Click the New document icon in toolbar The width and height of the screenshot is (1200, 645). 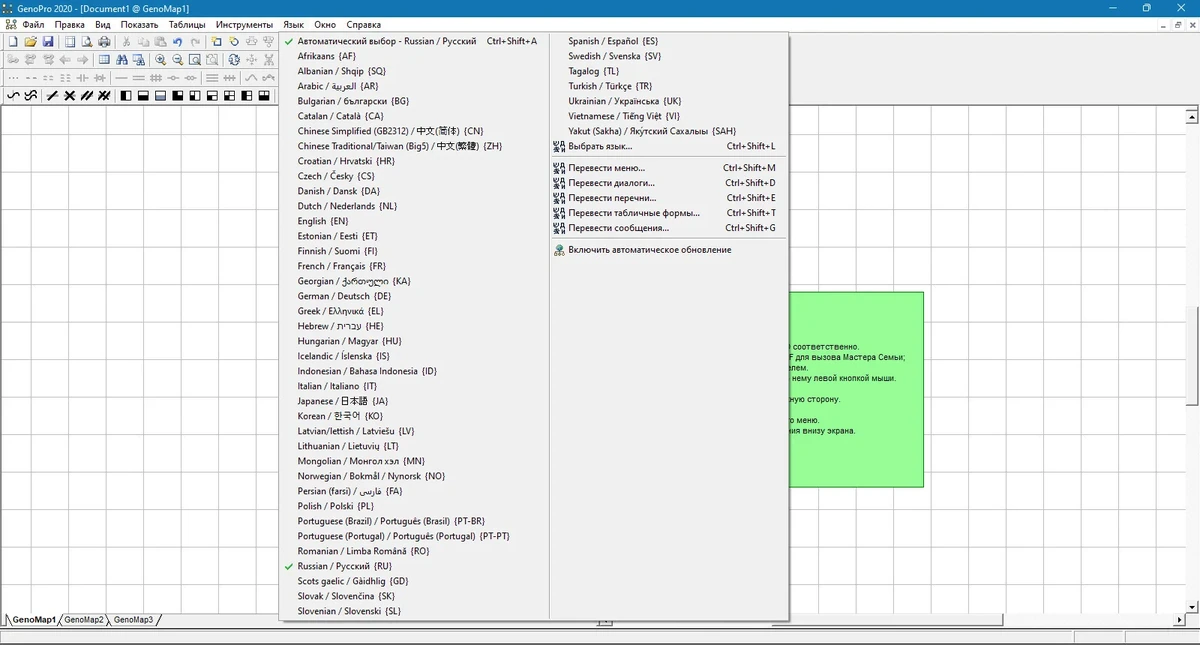[x=13, y=42]
